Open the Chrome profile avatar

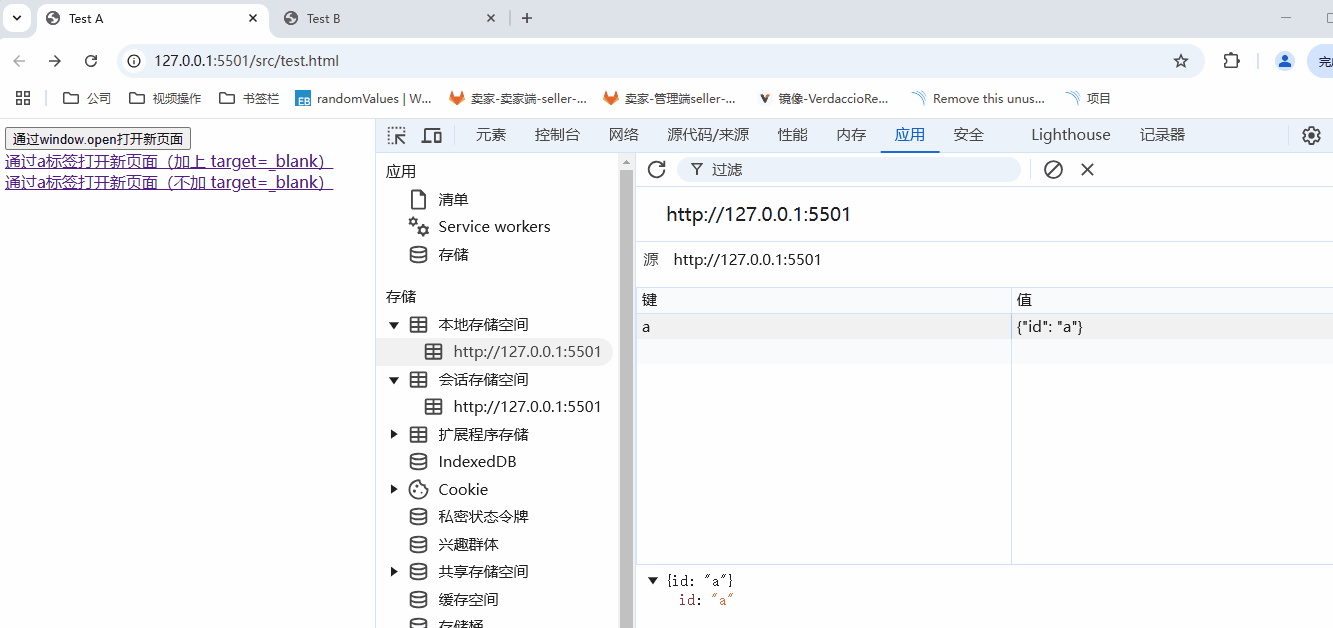click(1285, 61)
